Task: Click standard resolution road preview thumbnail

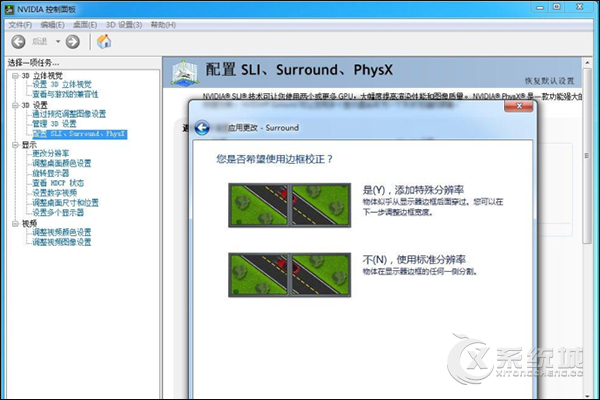Action: (x=290, y=275)
